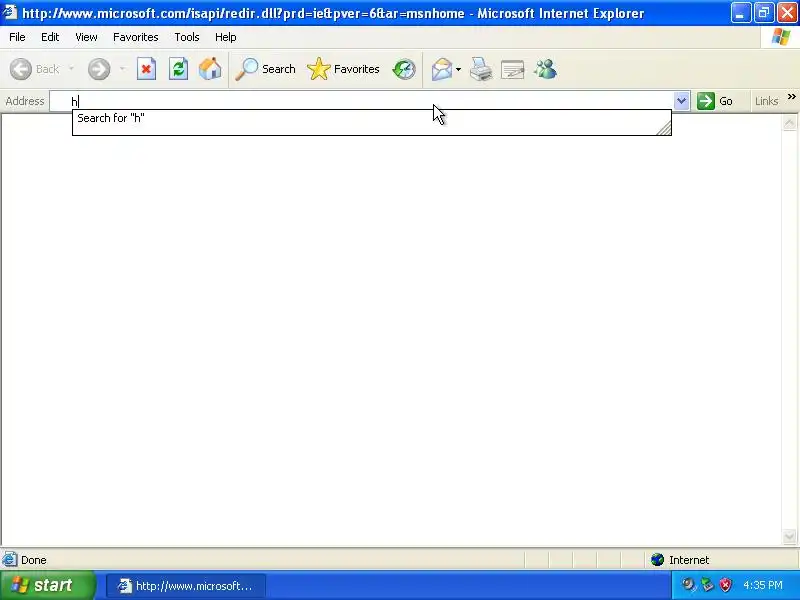Open the Edit menu
This screenshot has height=600, width=800.
(x=50, y=37)
